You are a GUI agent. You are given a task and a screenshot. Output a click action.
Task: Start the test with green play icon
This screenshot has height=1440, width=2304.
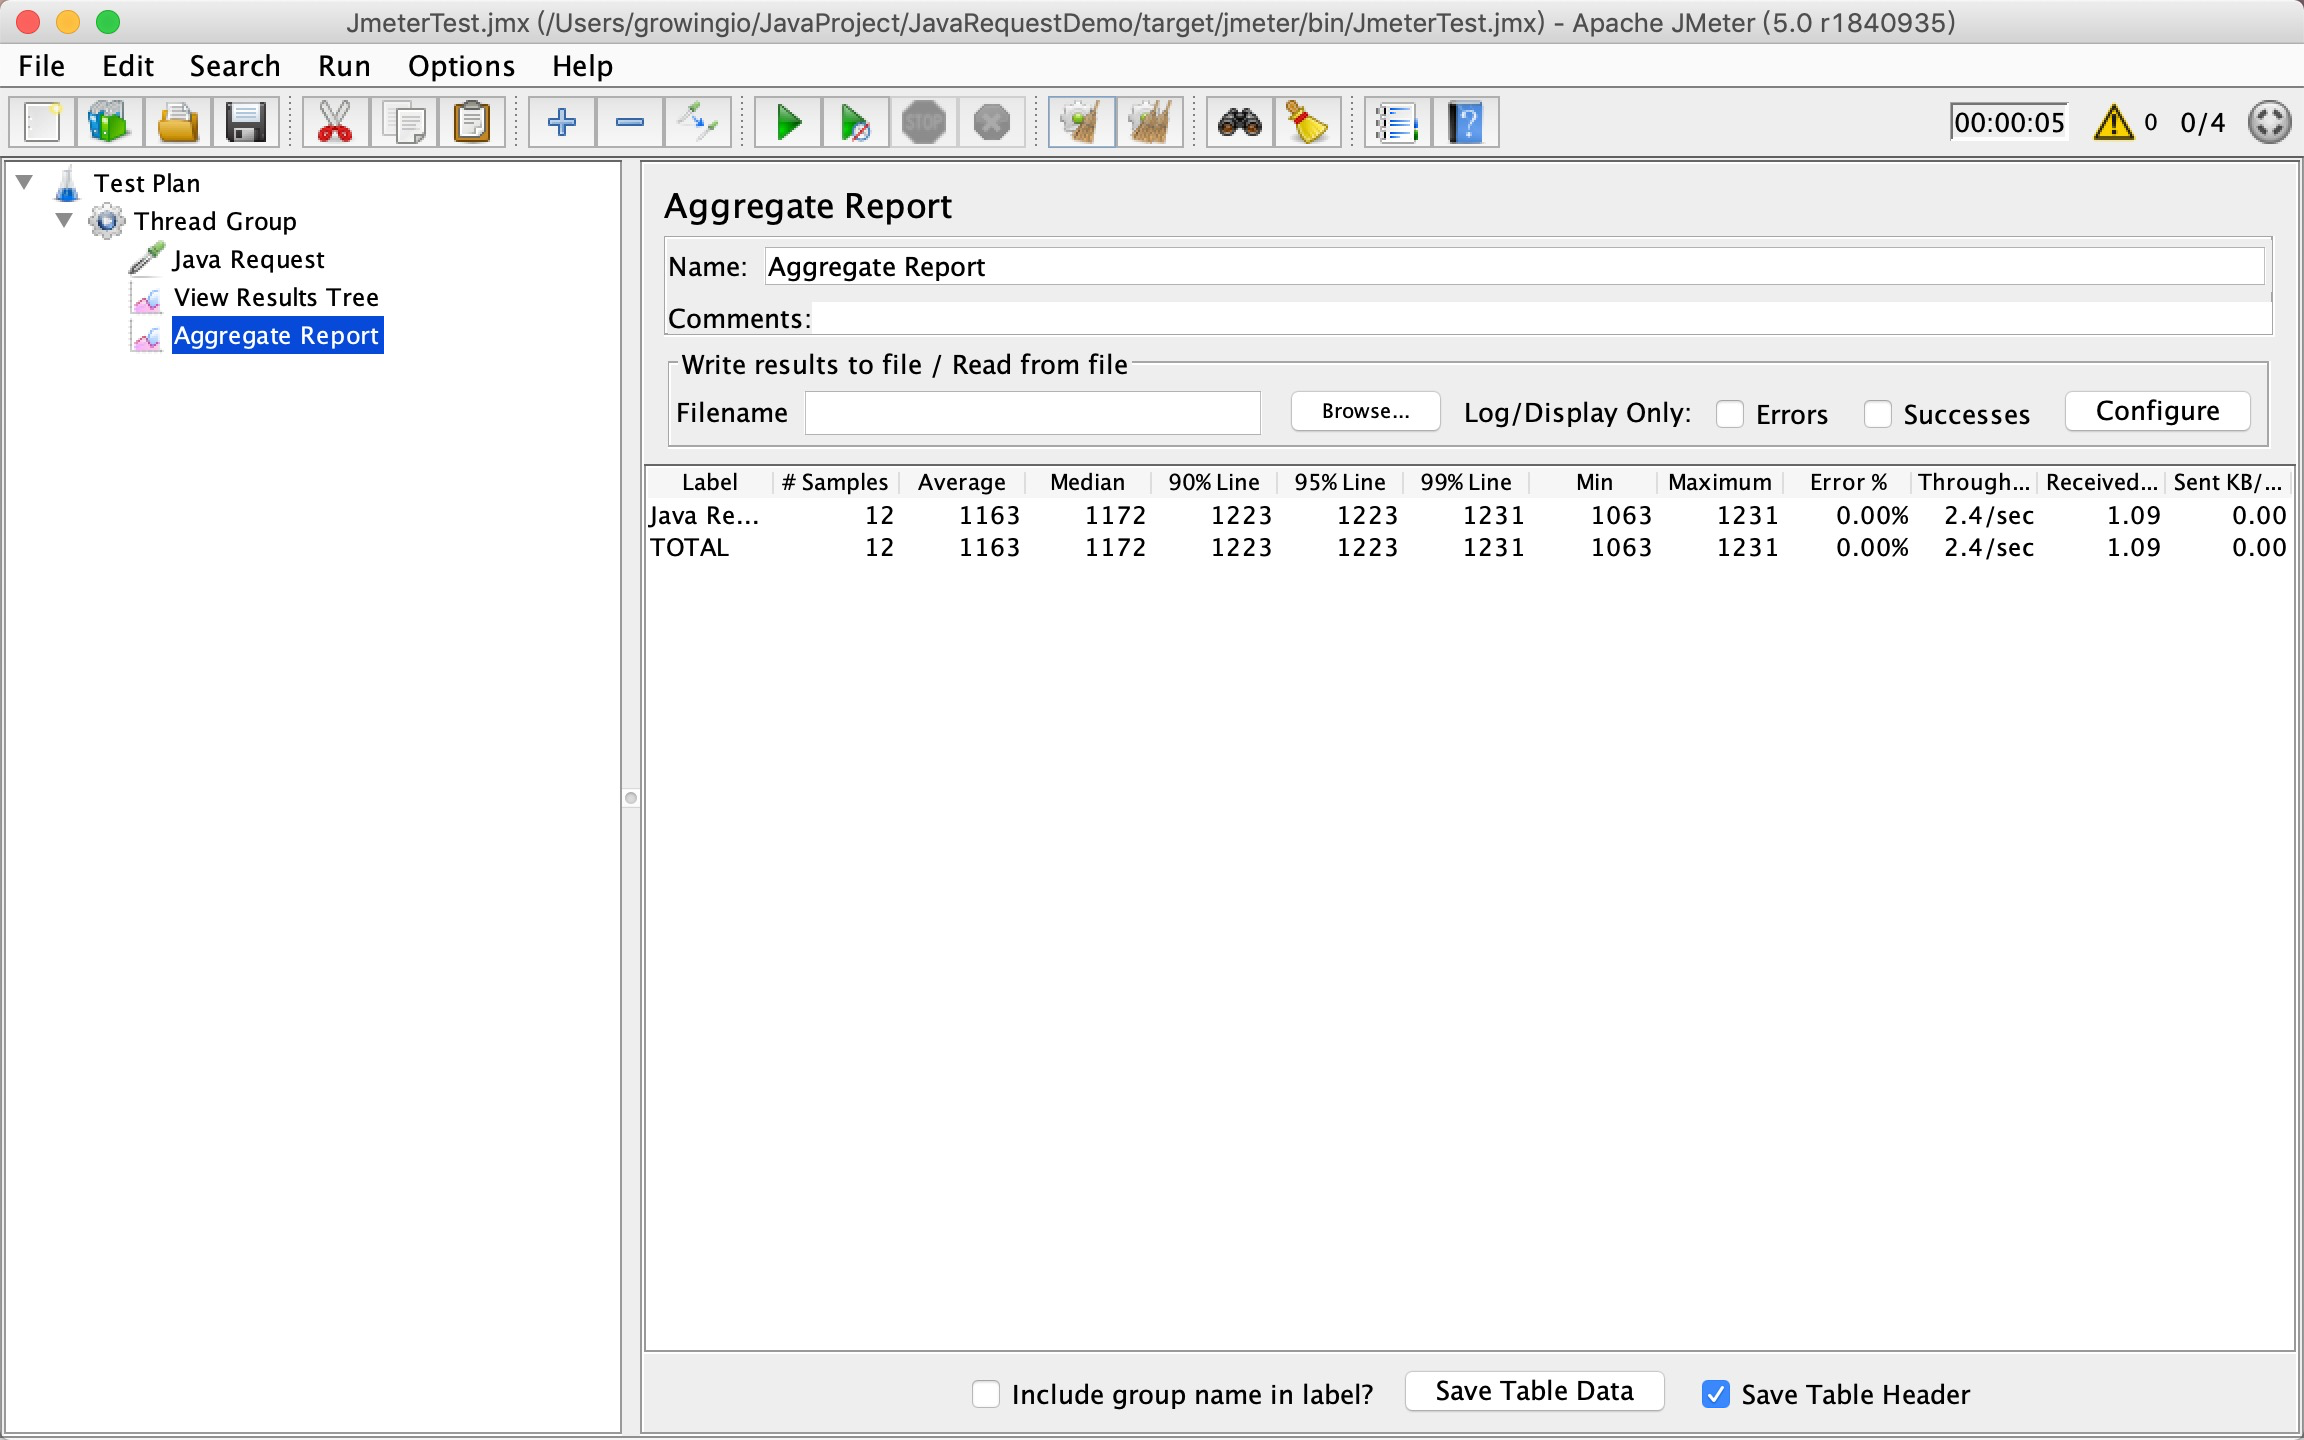tap(788, 123)
